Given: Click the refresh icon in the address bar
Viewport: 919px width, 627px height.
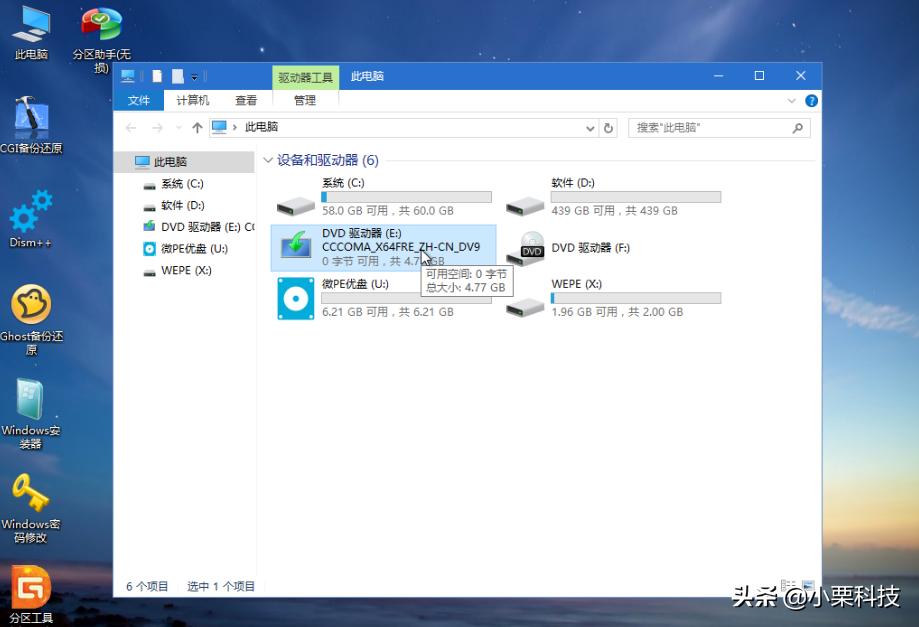Looking at the screenshot, I should (609, 127).
